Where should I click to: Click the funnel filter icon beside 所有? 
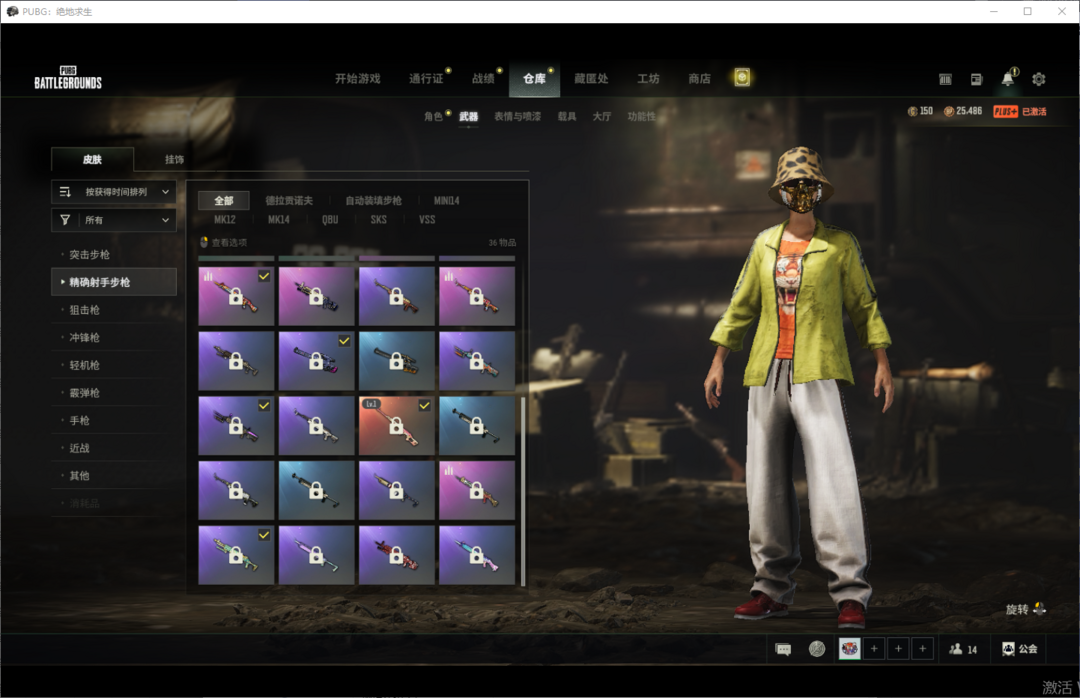click(x=65, y=220)
